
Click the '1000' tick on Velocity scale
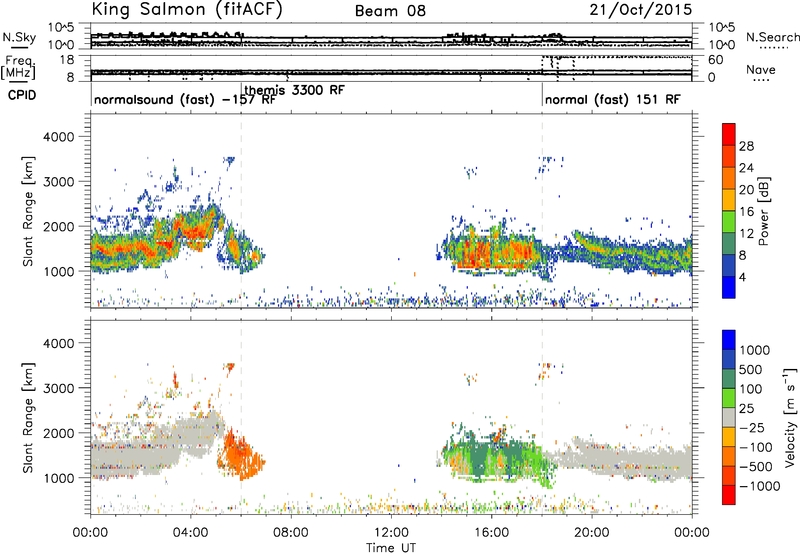point(754,350)
